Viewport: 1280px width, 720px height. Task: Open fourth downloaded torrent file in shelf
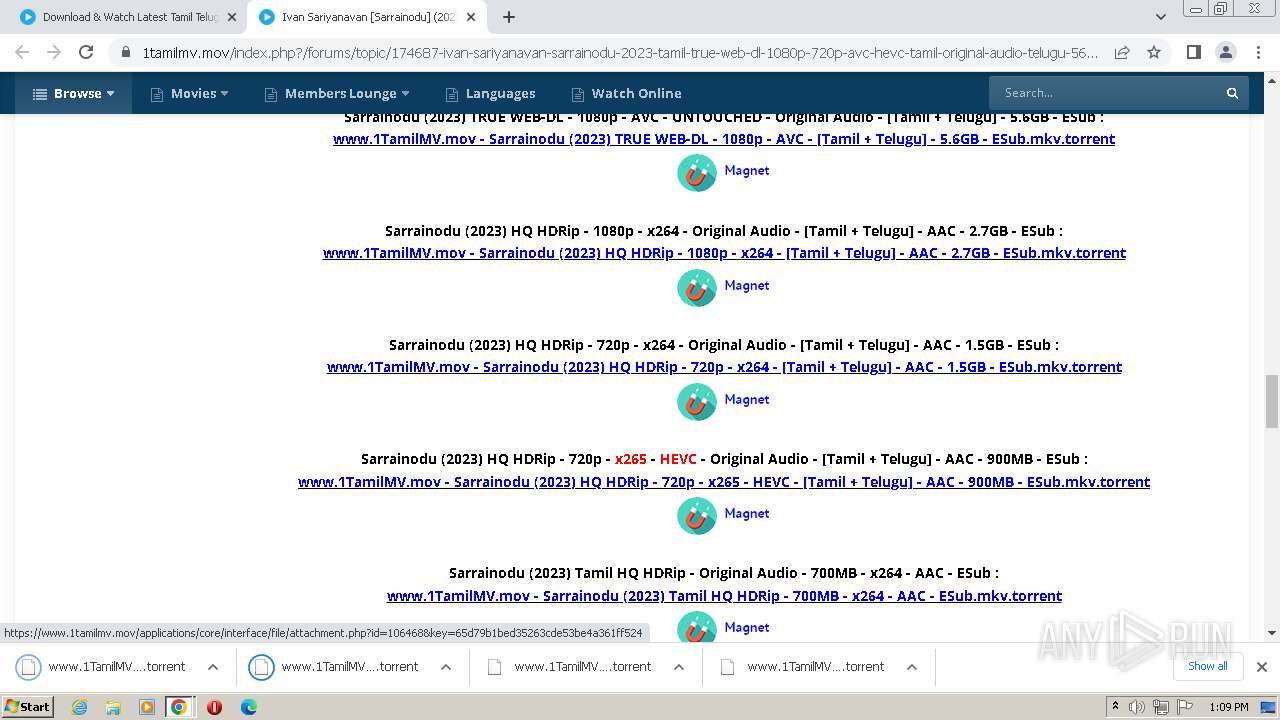tap(804, 667)
